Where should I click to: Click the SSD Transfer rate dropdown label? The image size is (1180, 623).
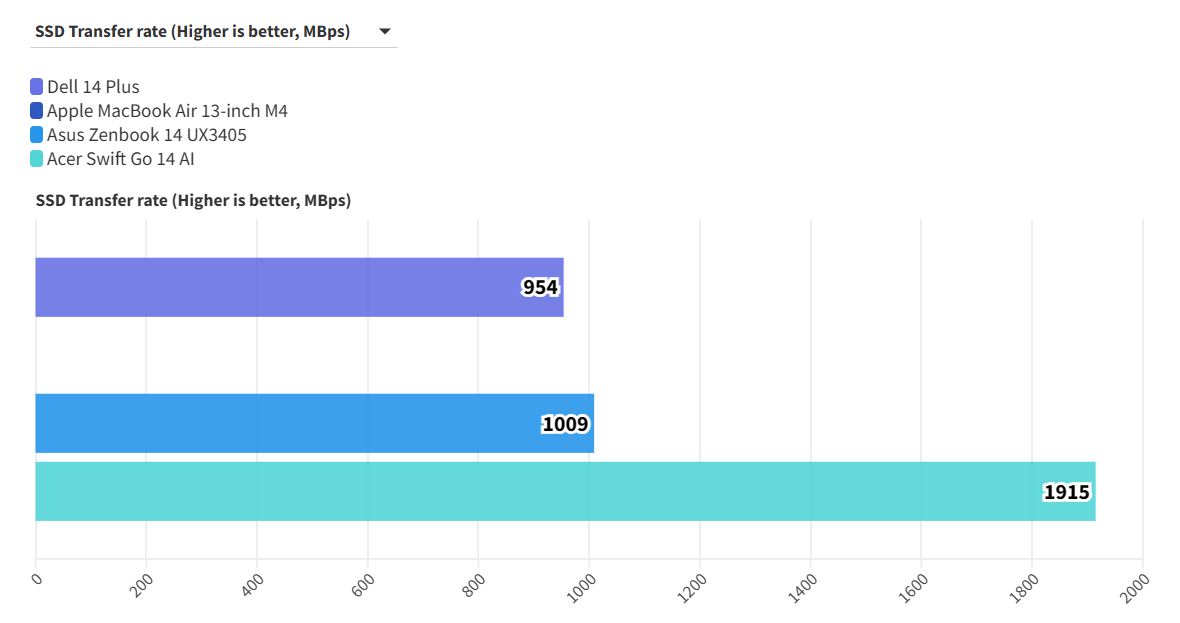[x=192, y=31]
